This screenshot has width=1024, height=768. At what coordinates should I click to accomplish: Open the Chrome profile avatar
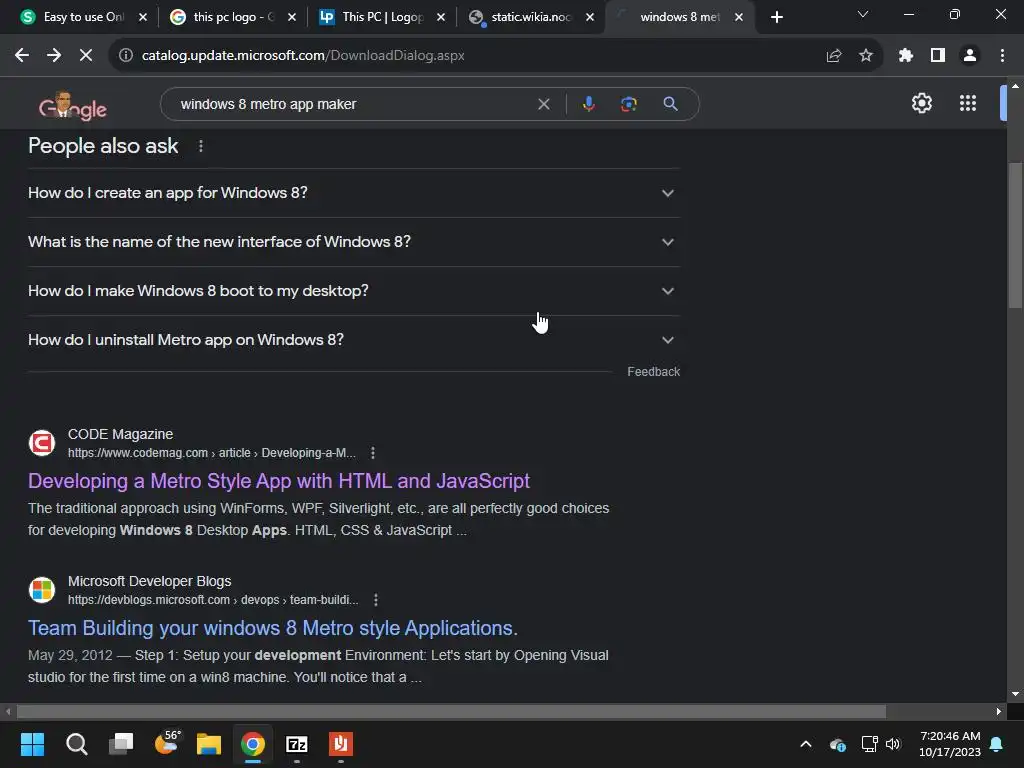coord(969,56)
